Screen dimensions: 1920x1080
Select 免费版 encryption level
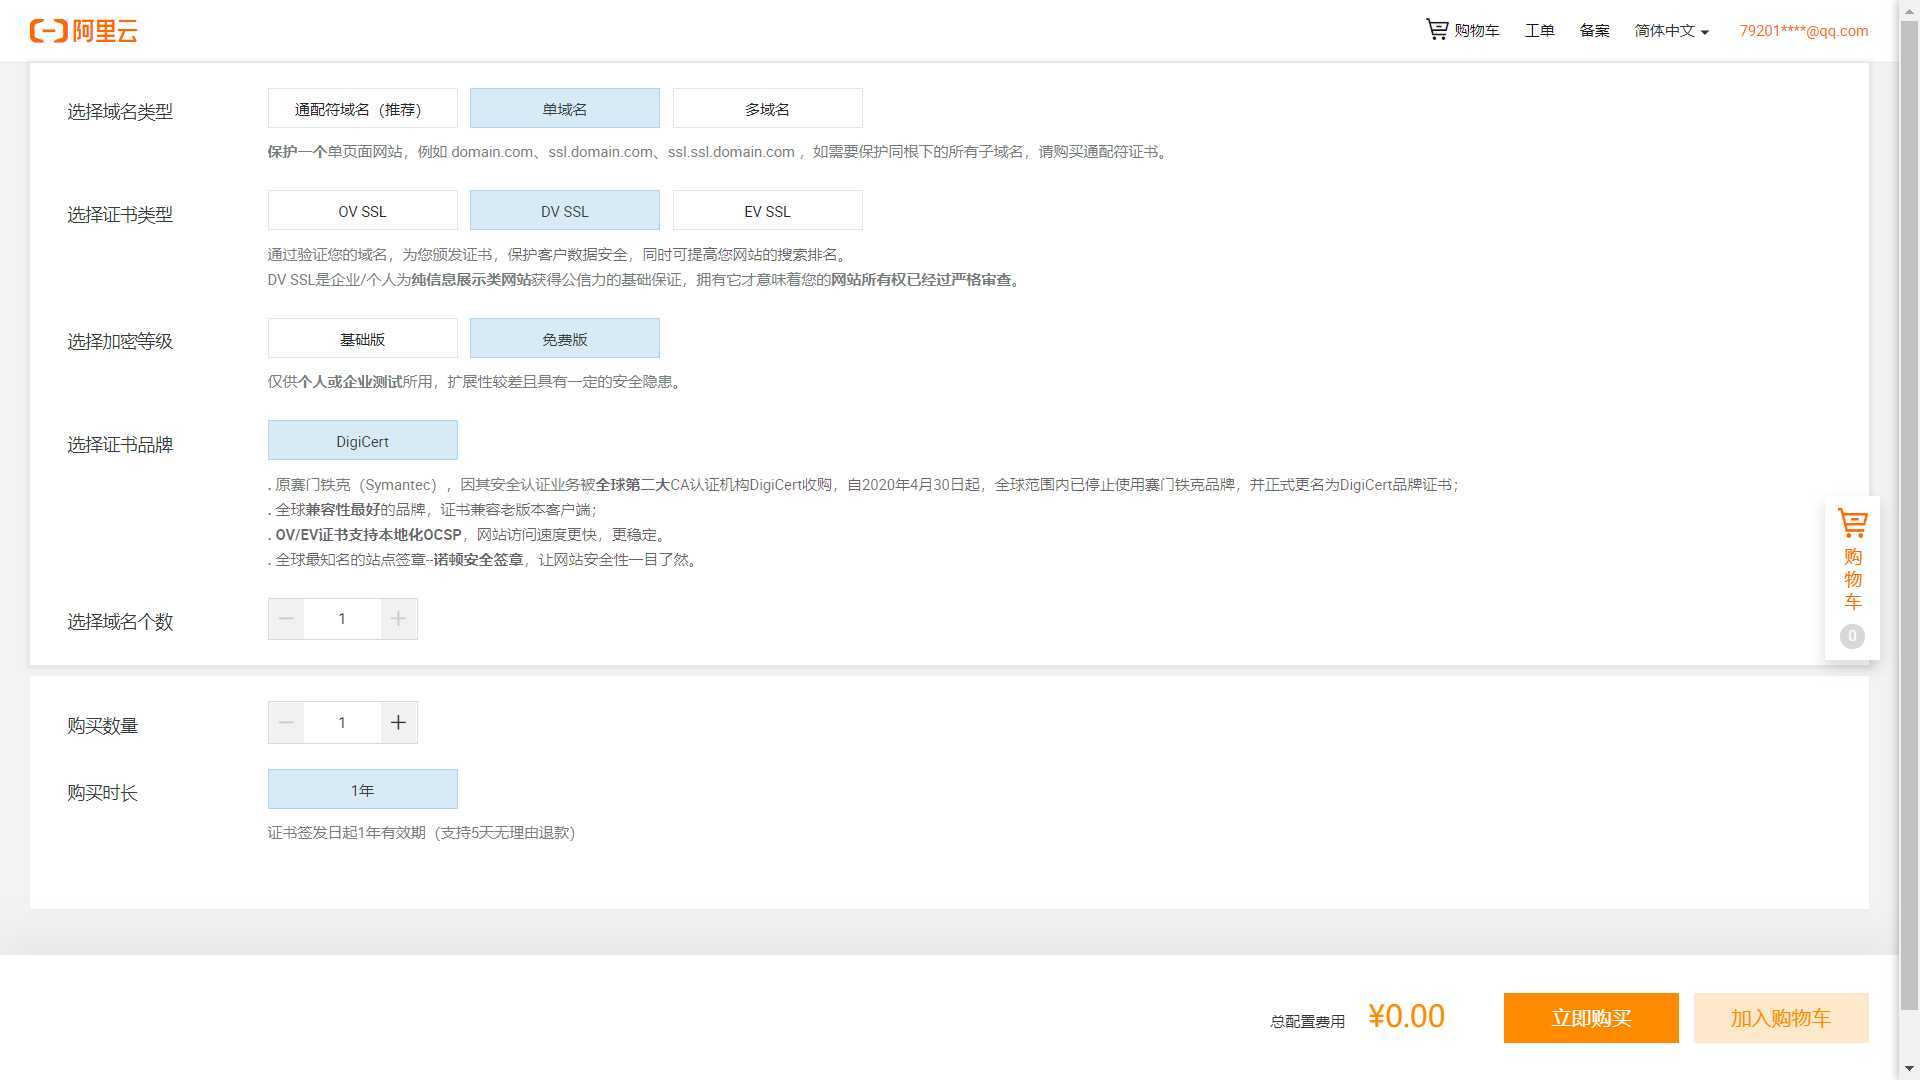[x=565, y=338]
